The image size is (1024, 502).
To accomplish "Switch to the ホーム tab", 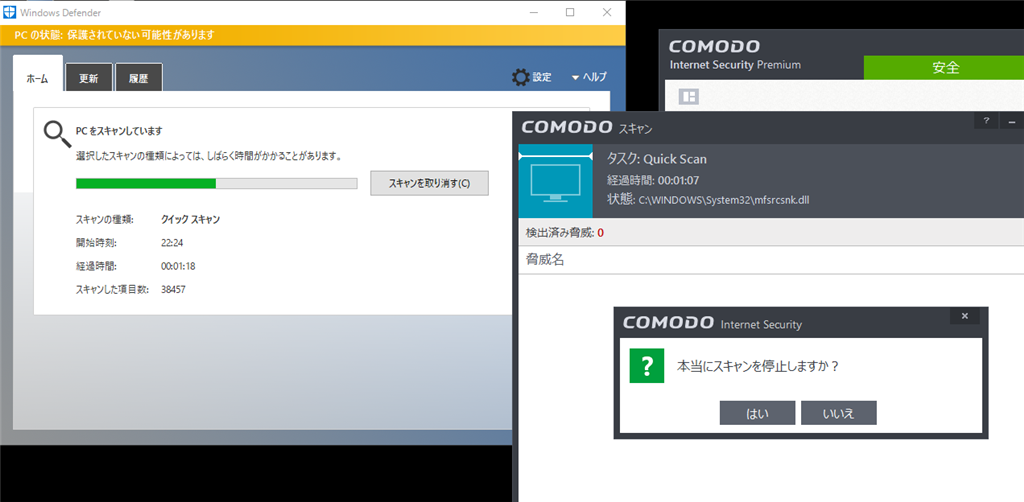I will pos(37,73).
